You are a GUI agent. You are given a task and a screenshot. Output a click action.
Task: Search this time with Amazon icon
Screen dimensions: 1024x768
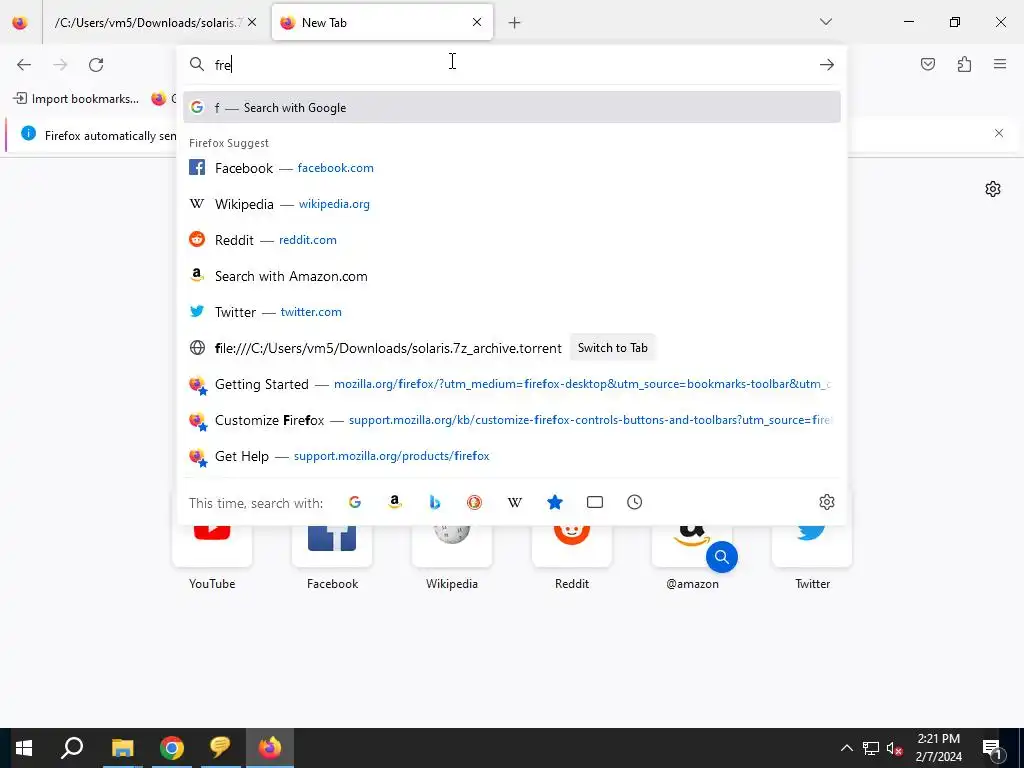pos(394,502)
